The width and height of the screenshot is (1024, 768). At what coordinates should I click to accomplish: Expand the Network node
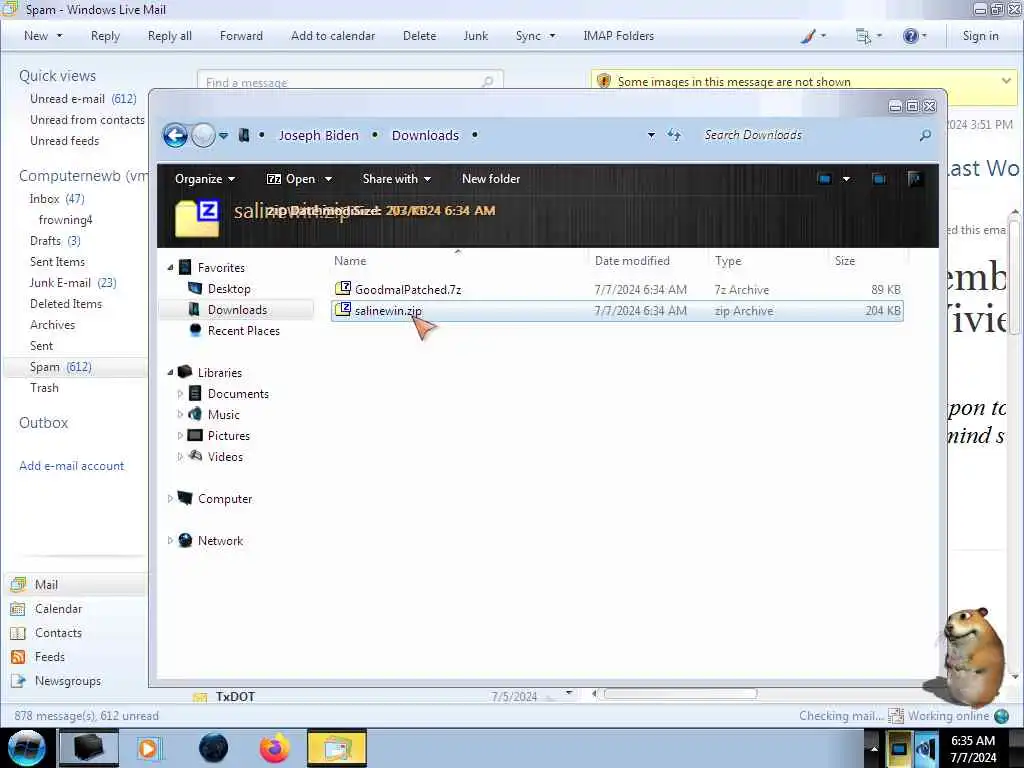tap(170, 540)
